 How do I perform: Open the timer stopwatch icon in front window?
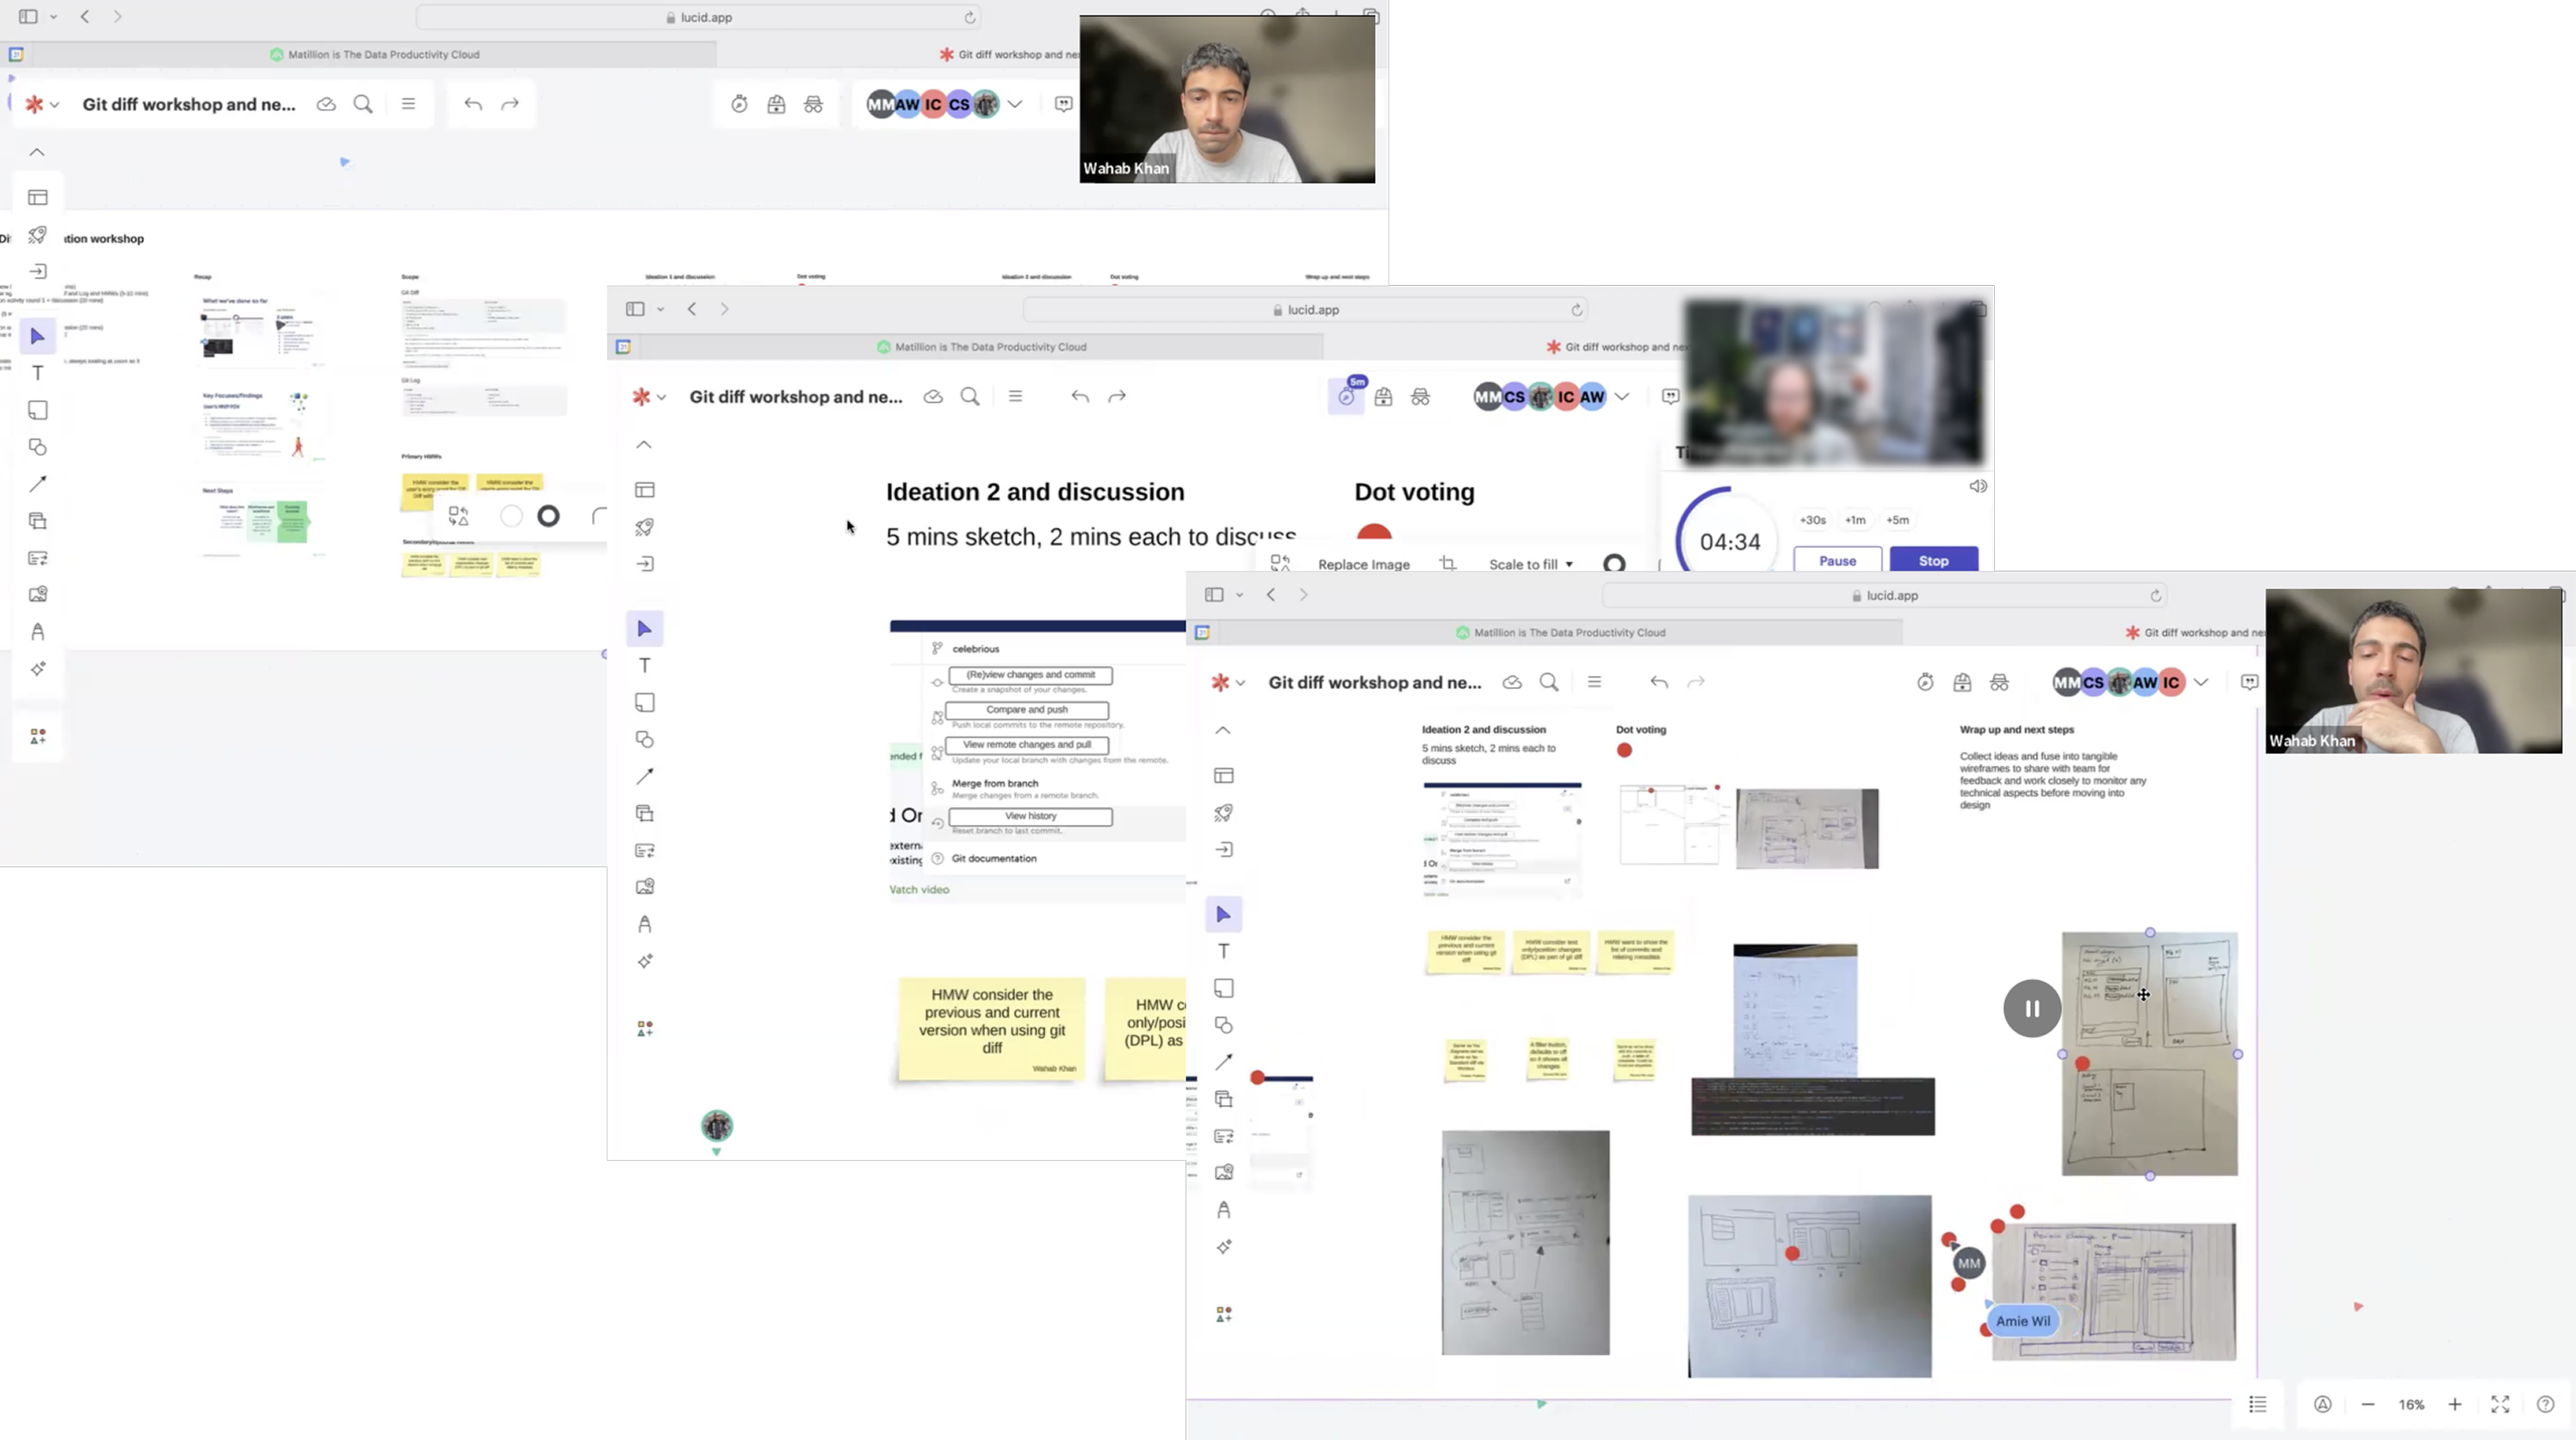(x=1925, y=682)
